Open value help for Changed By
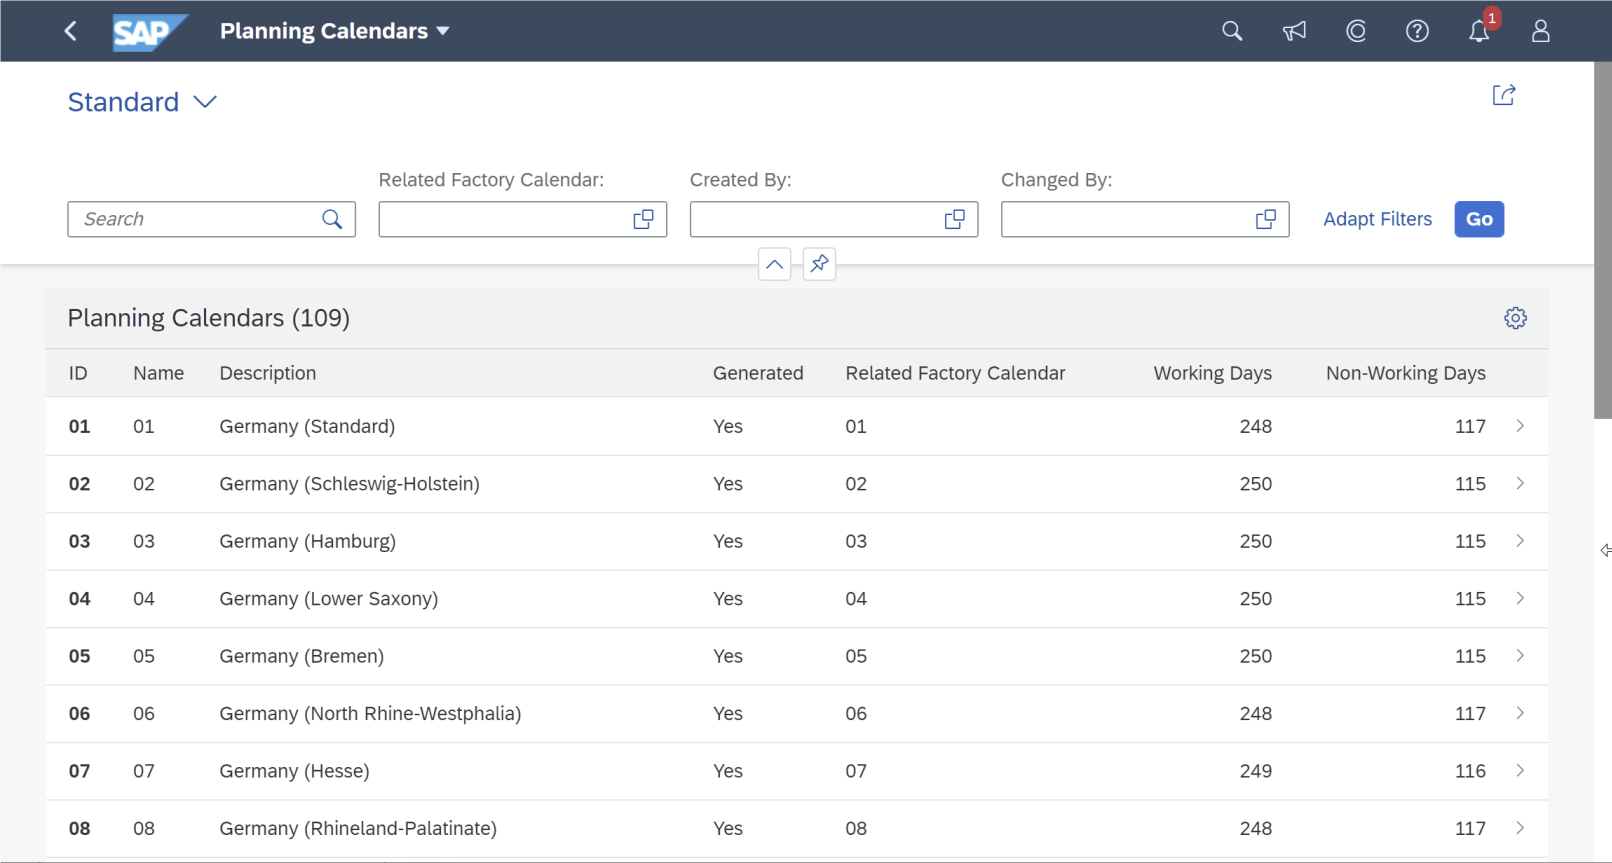The height and width of the screenshot is (863, 1612). 1265,219
